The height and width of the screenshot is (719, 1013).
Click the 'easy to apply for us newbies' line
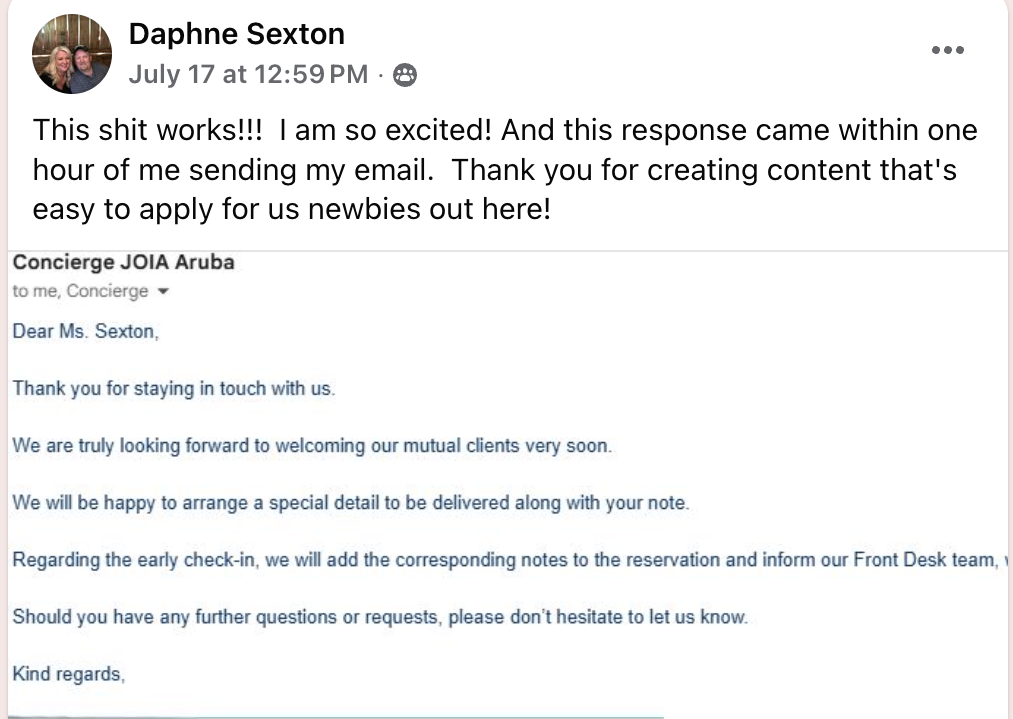(292, 209)
